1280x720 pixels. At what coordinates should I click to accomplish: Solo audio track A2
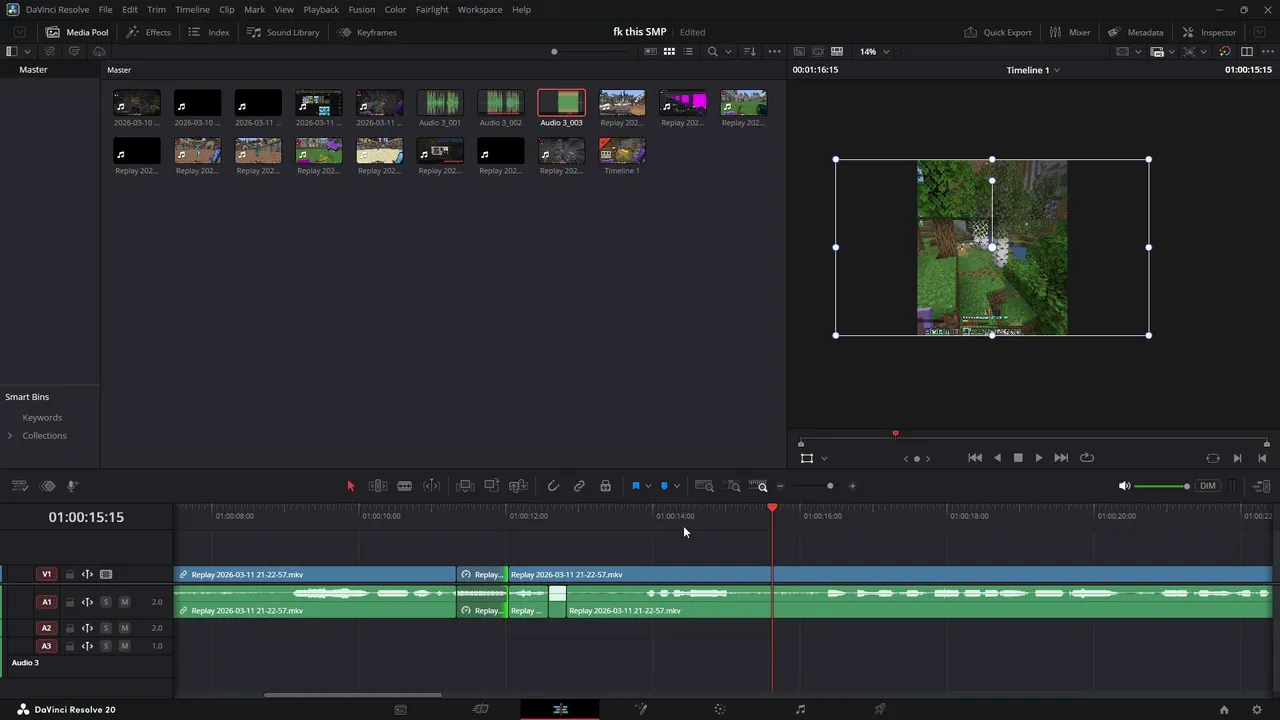(x=106, y=628)
